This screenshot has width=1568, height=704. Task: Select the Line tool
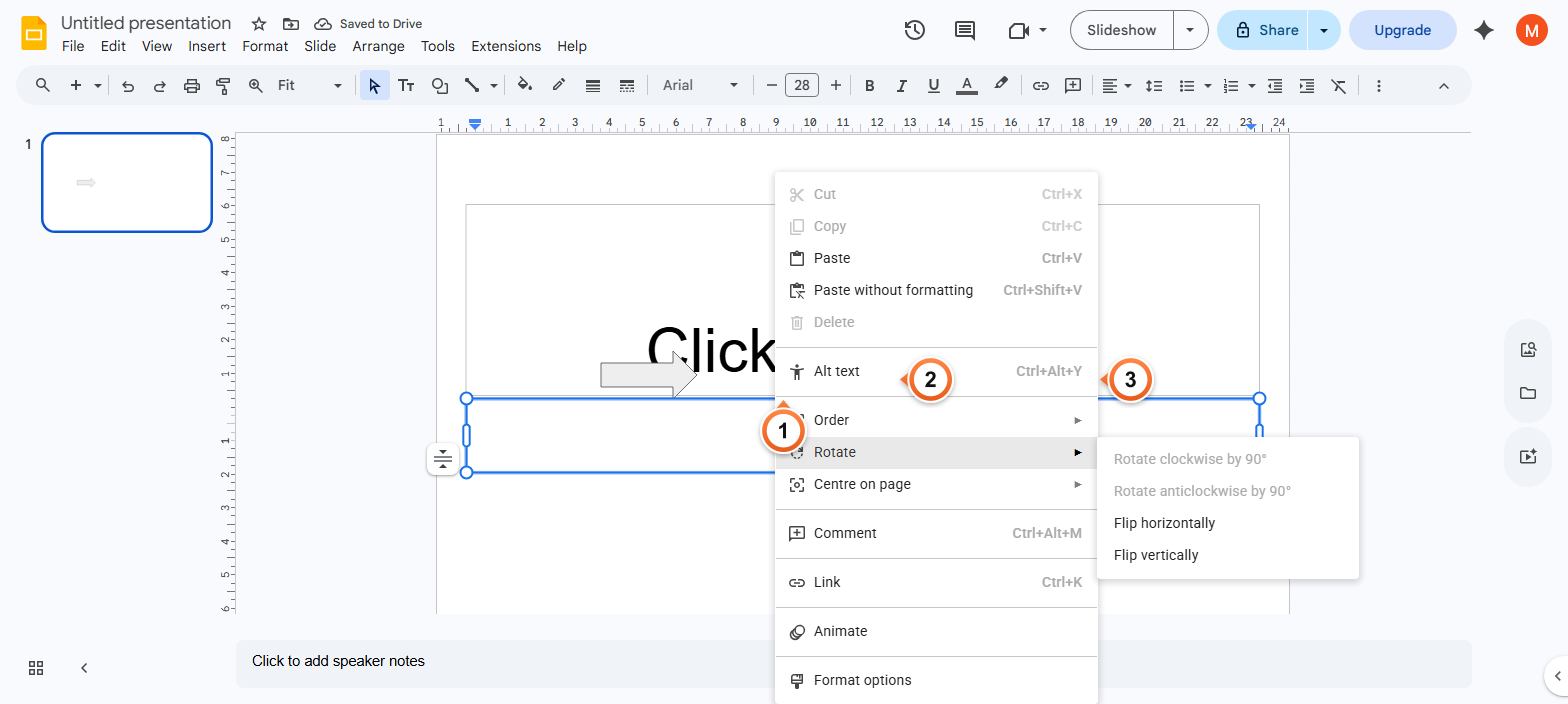[x=472, y=86]
